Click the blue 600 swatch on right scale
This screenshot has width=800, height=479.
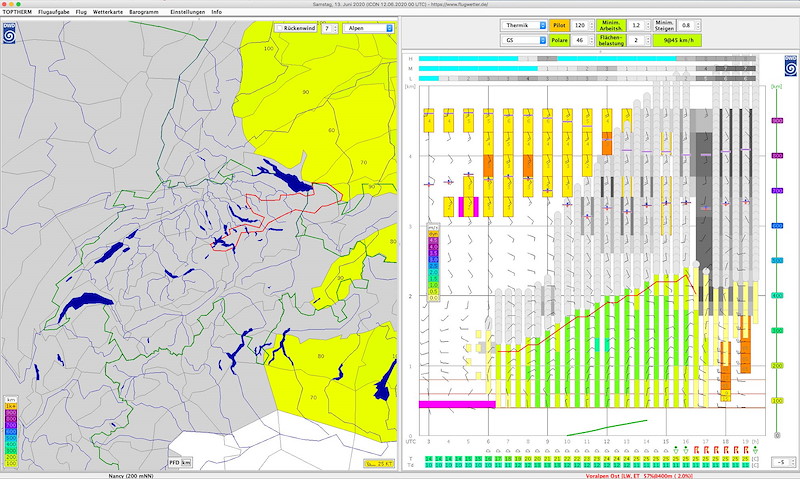tap(777, 225)
